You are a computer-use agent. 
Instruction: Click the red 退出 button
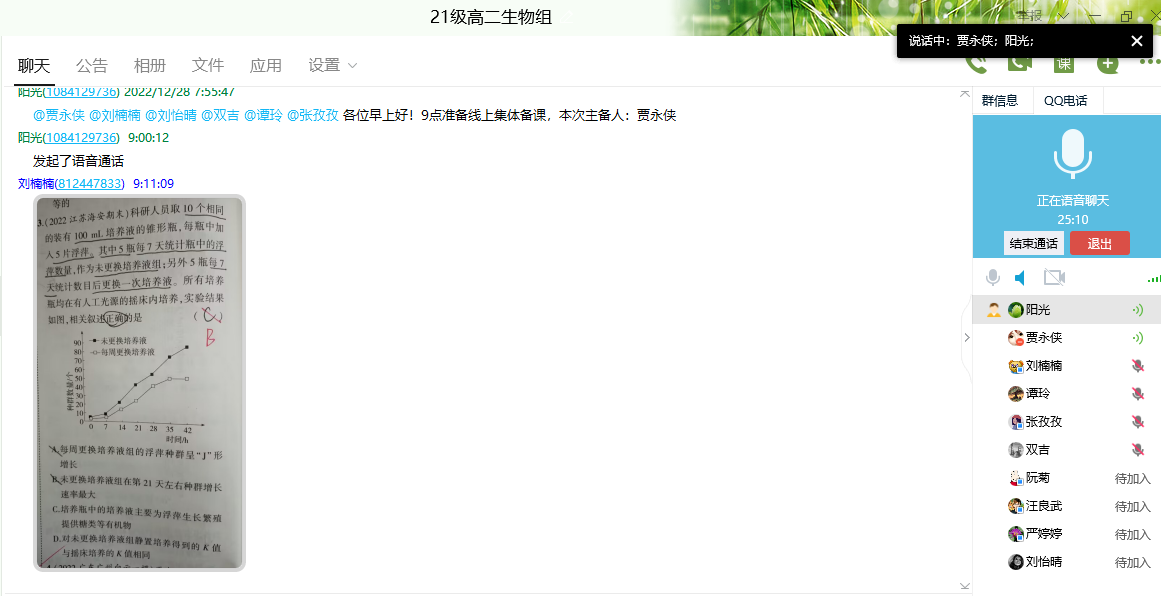(1100, 244)
